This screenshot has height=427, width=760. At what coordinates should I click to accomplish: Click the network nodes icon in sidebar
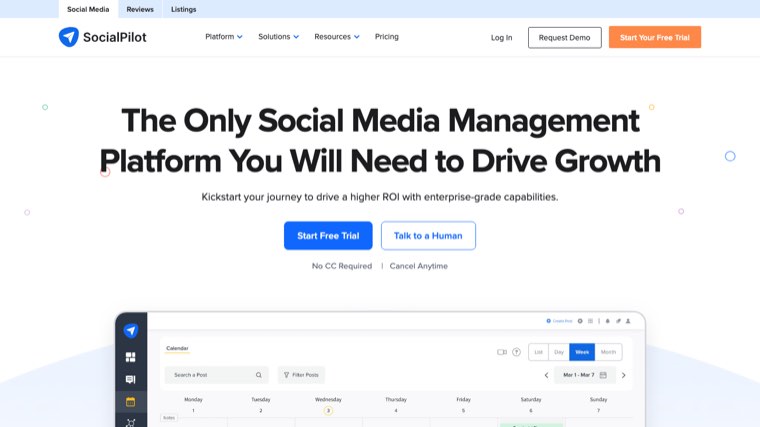130,423
